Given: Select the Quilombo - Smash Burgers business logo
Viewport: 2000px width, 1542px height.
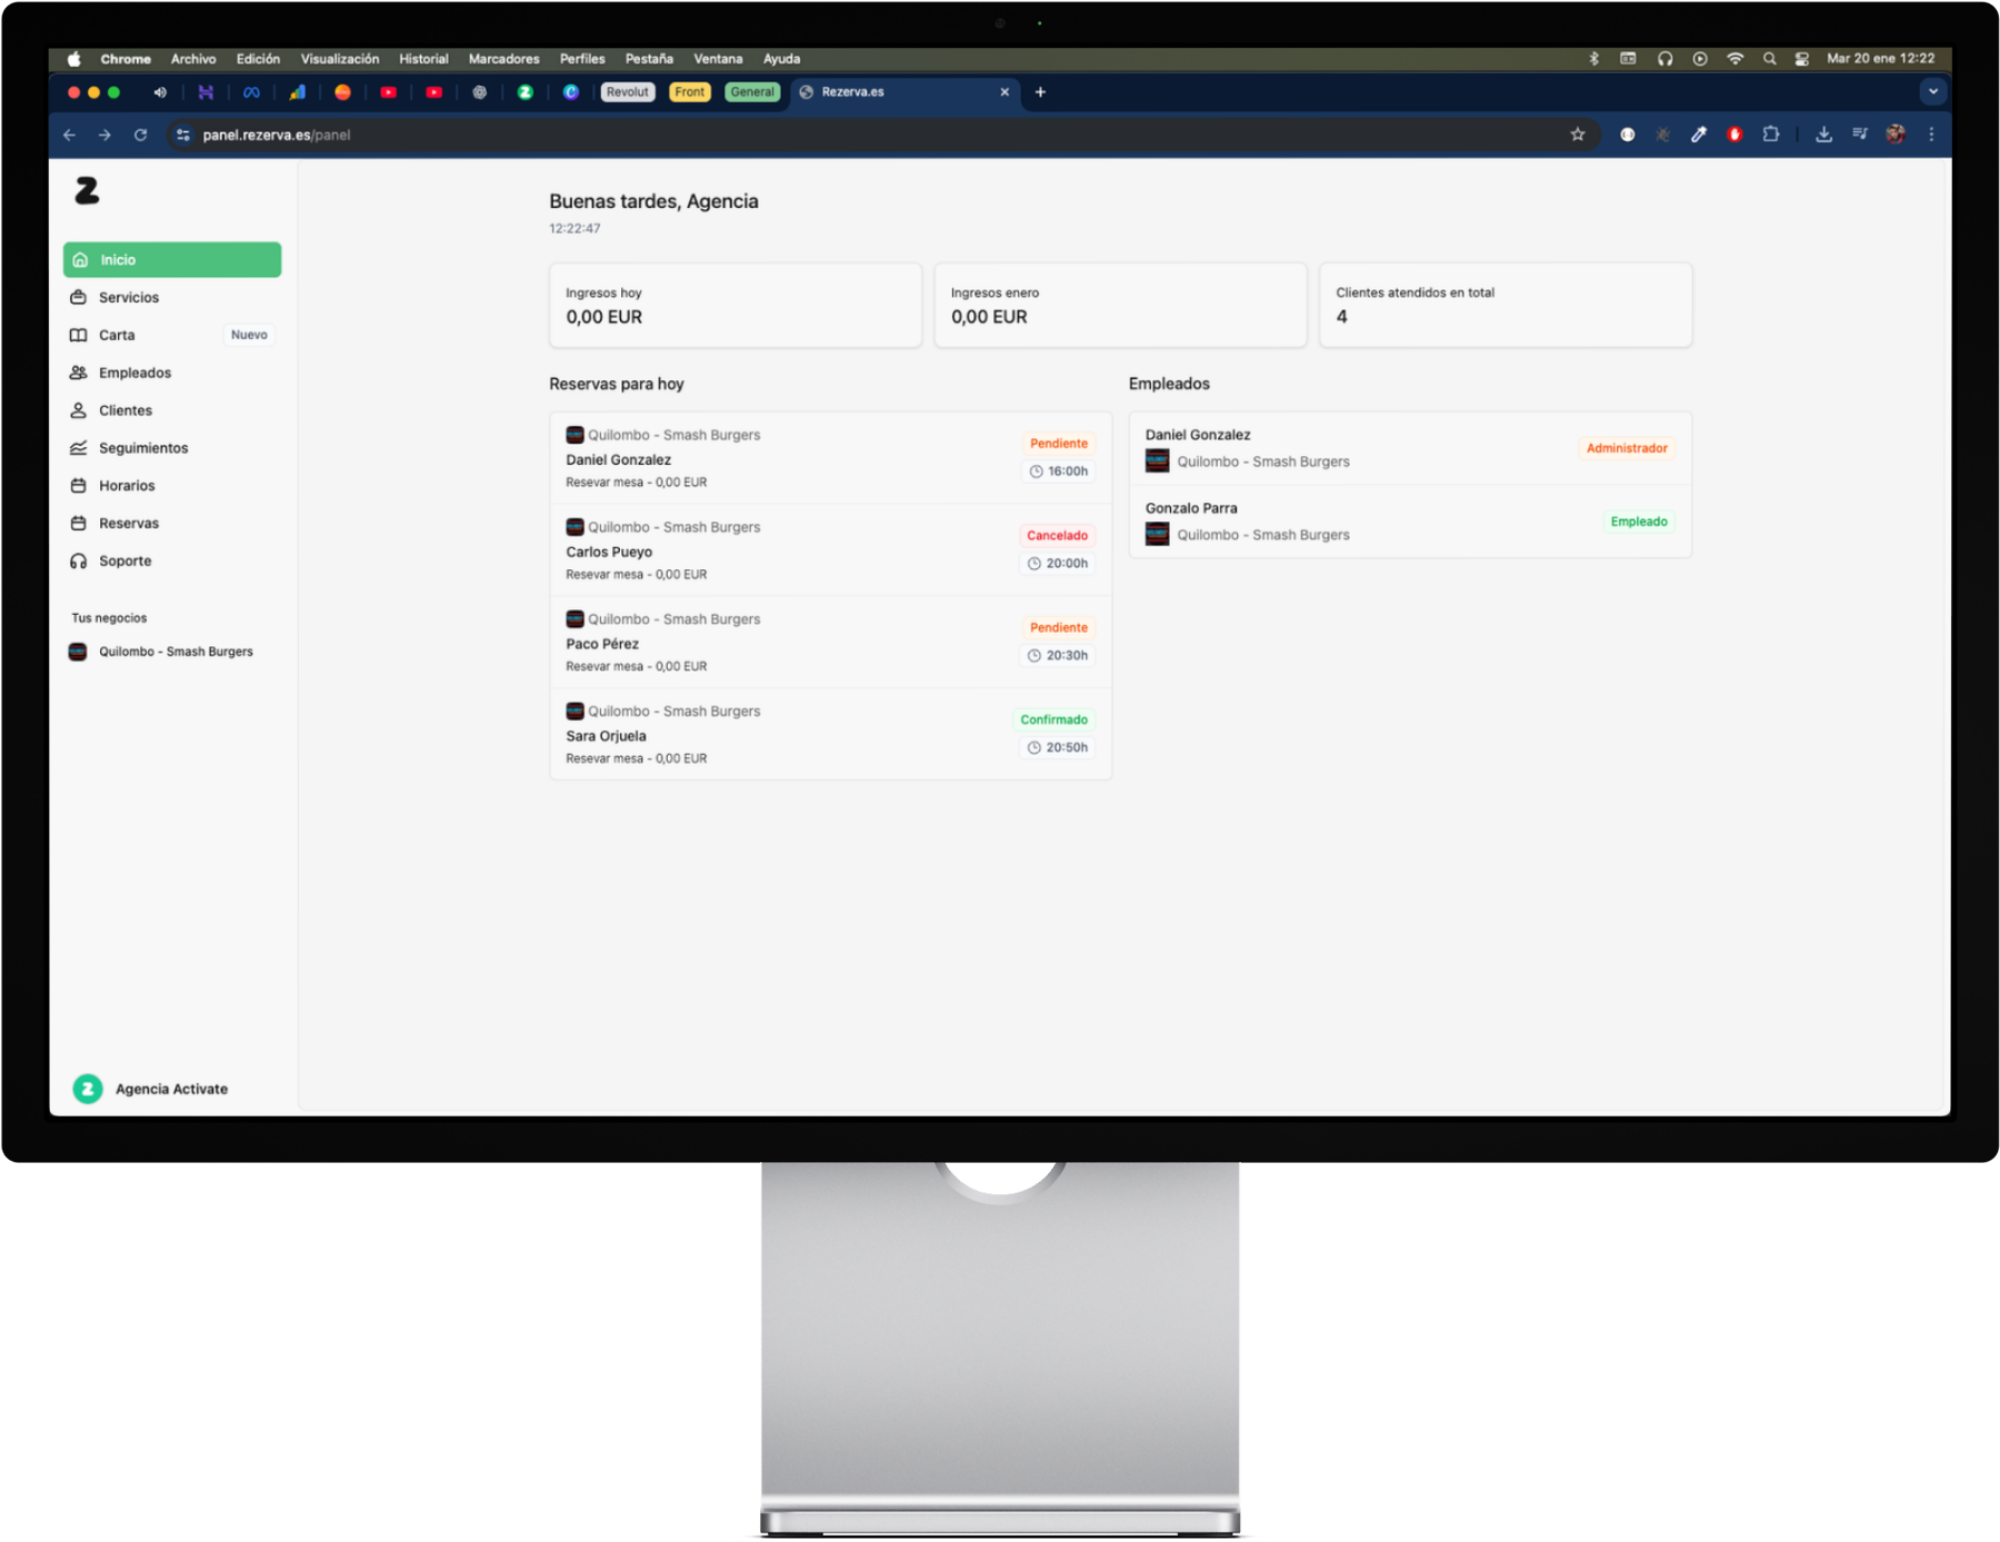Looking at the screenshot, I should pyautogui.click(x=80, y=651).
